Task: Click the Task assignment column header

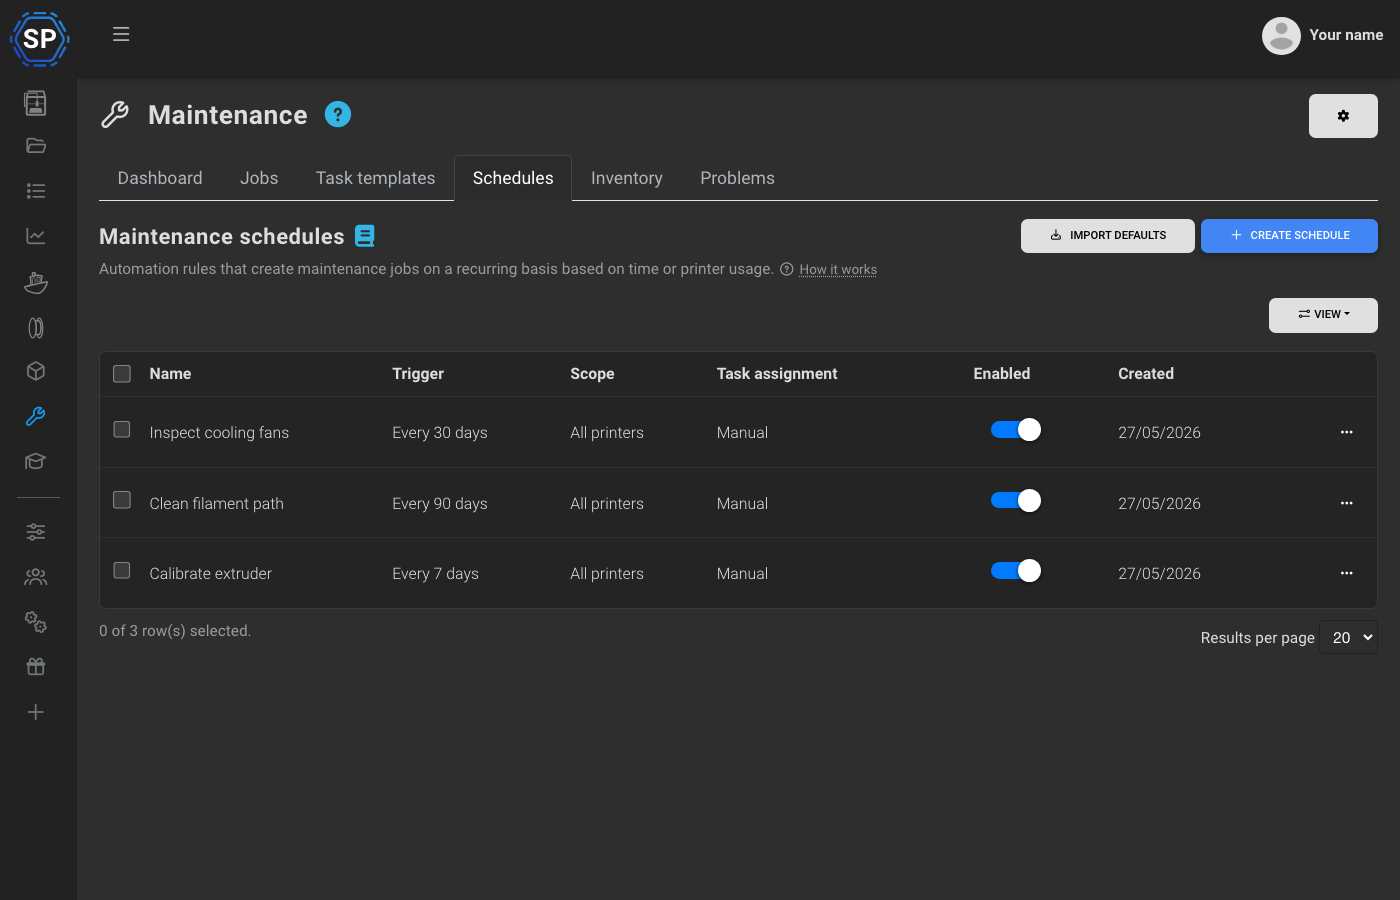Action: click(777, 374)
